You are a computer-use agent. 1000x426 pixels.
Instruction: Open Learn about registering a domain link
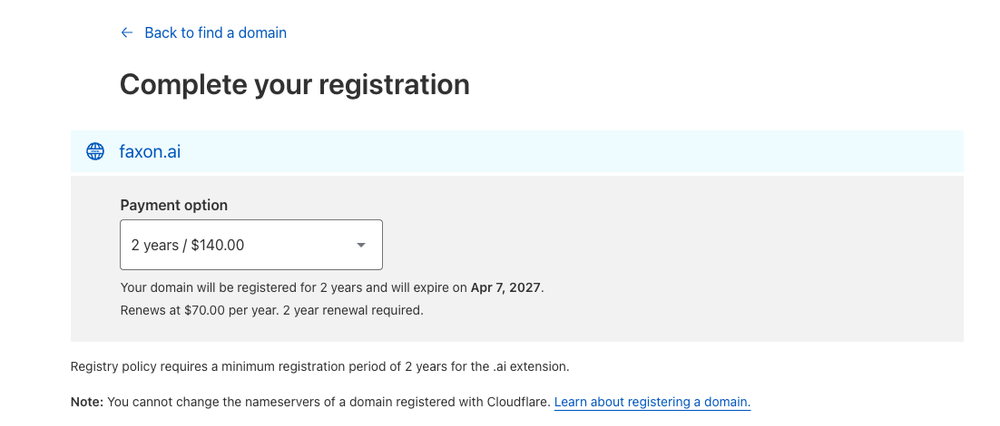point(652,402)
